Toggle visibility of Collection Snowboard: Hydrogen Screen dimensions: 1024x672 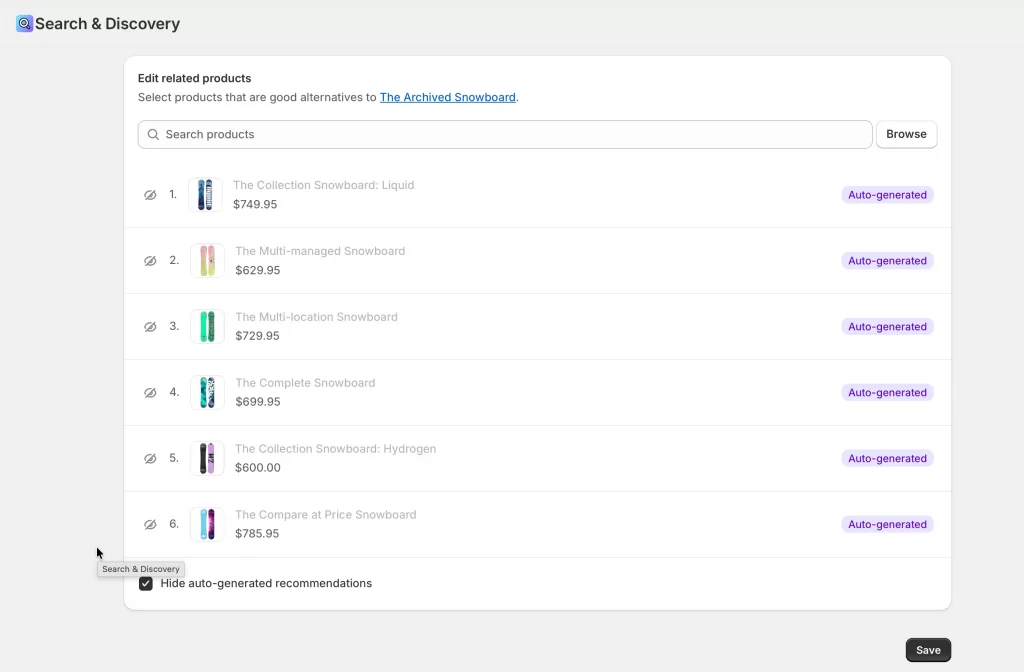click(150, 458)
